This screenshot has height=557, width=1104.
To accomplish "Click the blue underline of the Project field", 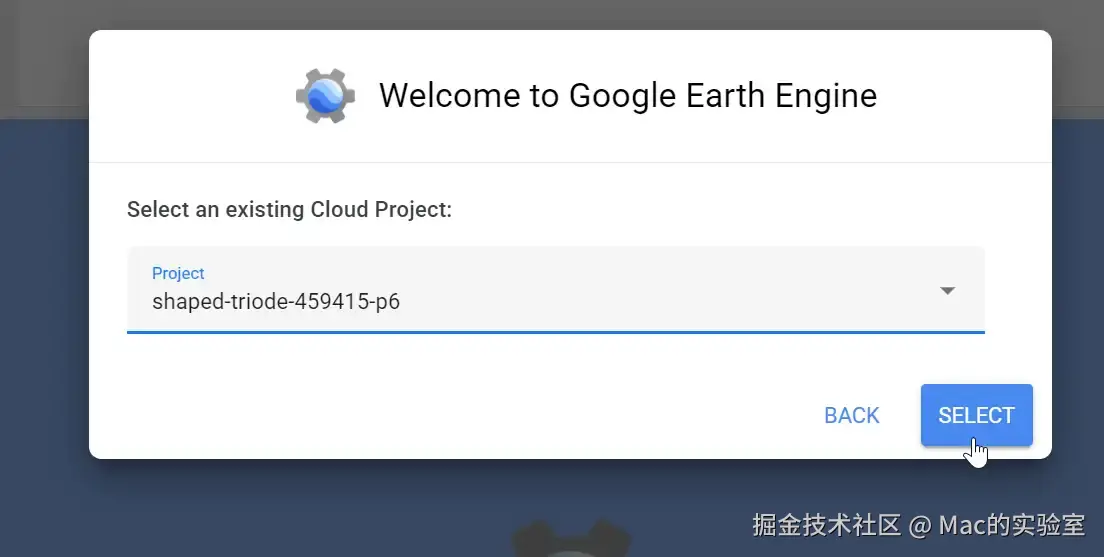I will (x=555, y=331).
